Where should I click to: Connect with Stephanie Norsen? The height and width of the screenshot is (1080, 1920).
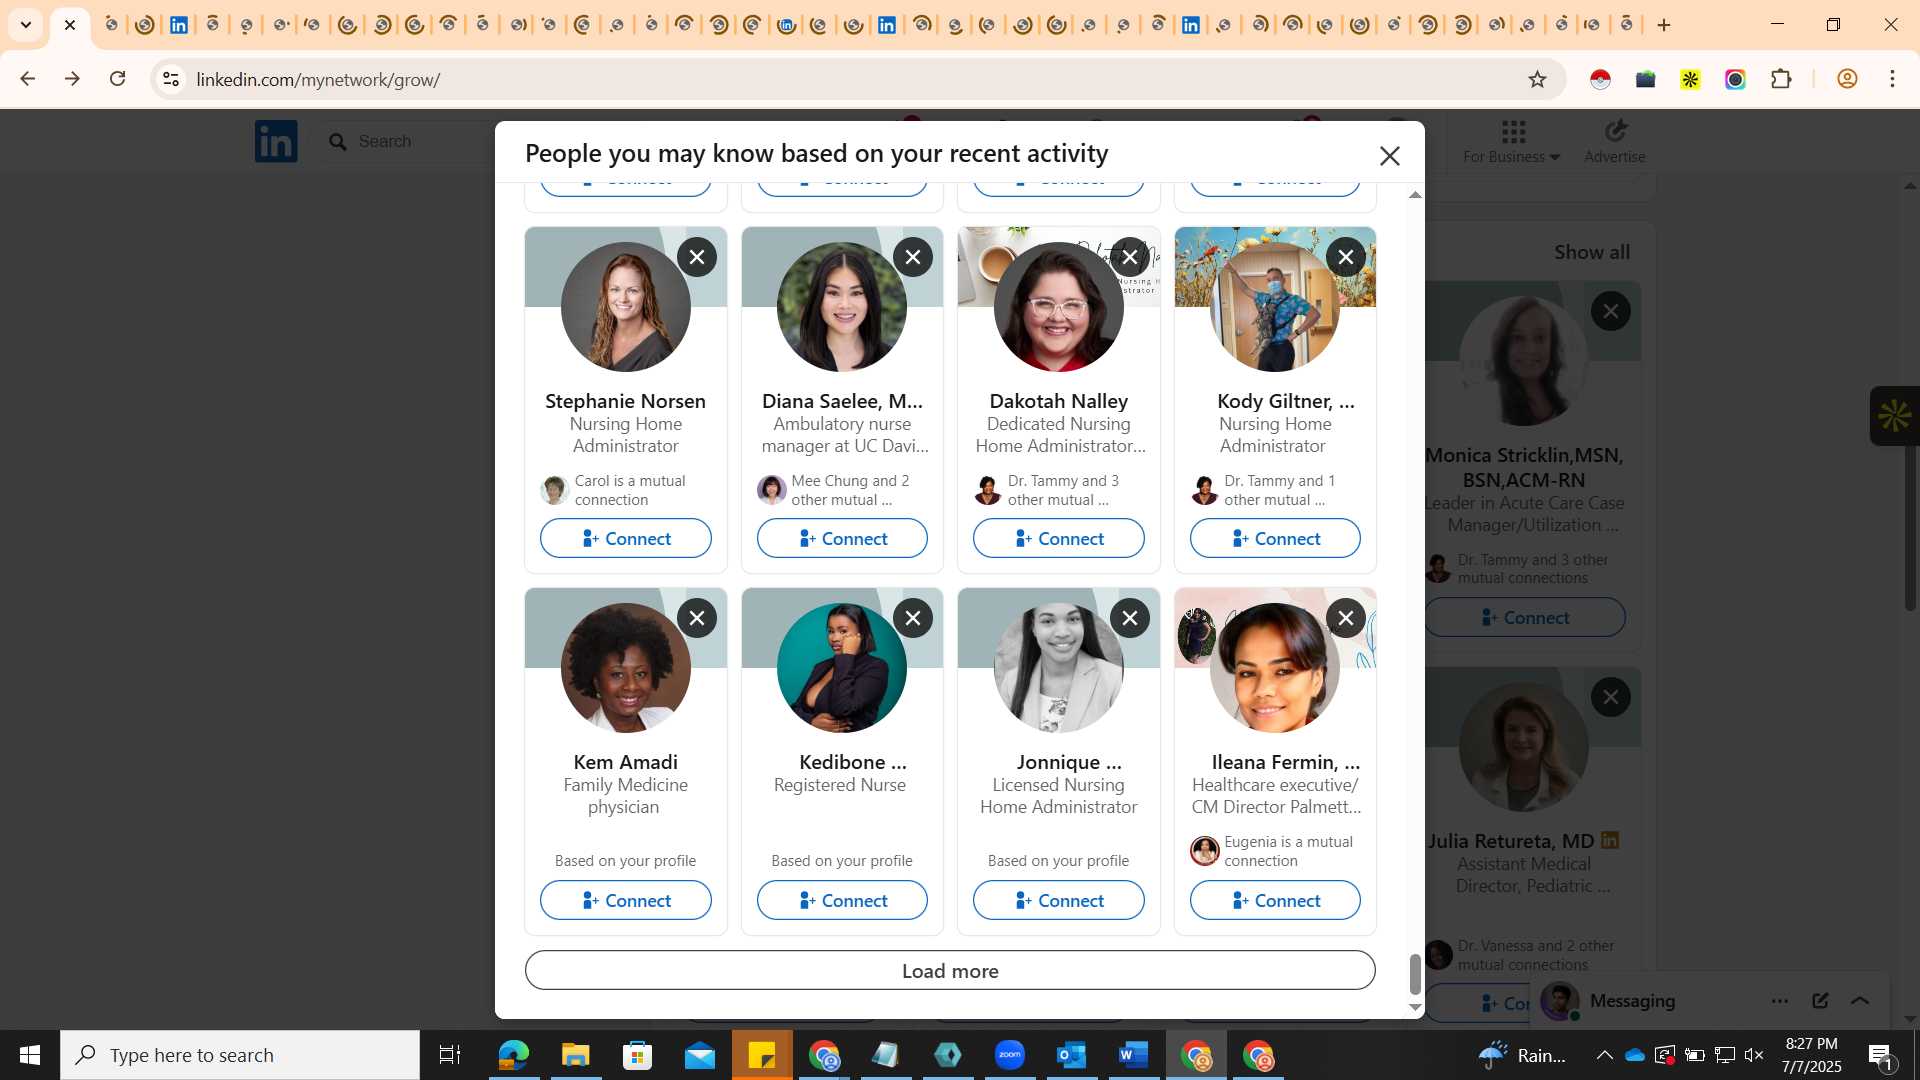pos(626,538)
